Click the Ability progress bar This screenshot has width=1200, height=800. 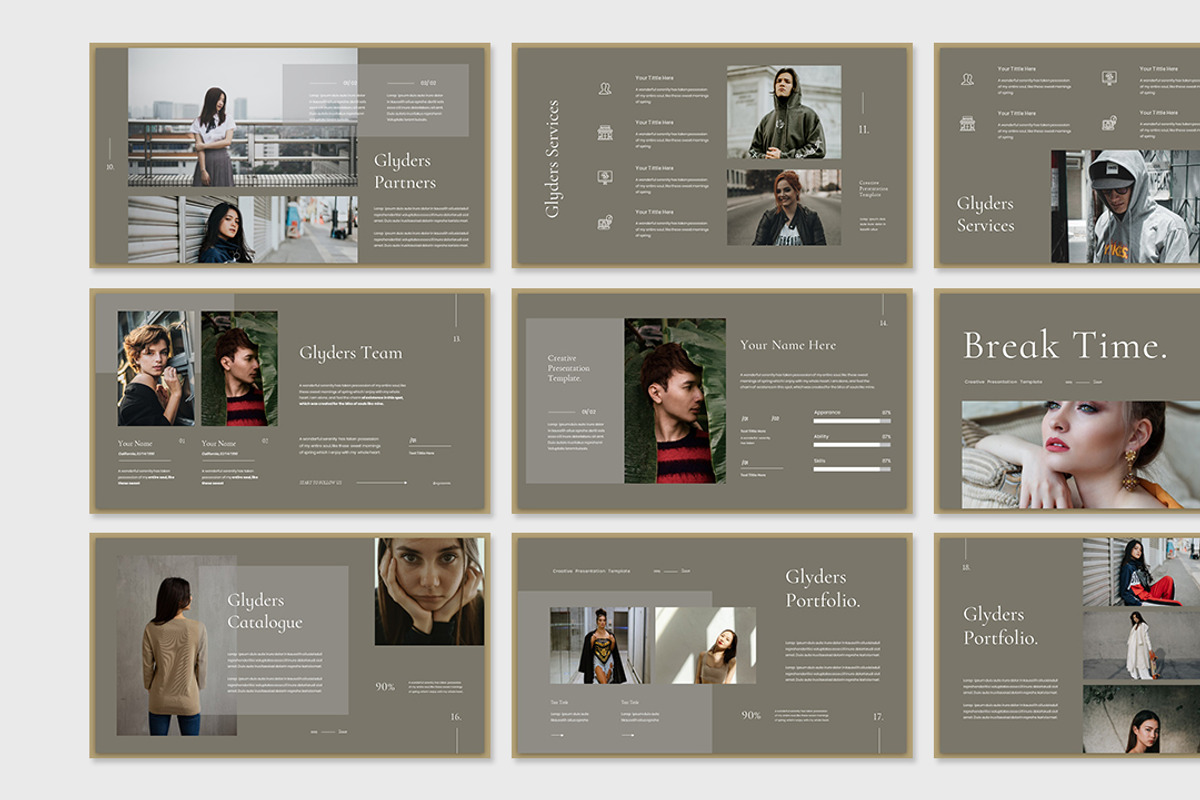pyautogui.click(x=852, y=445)
